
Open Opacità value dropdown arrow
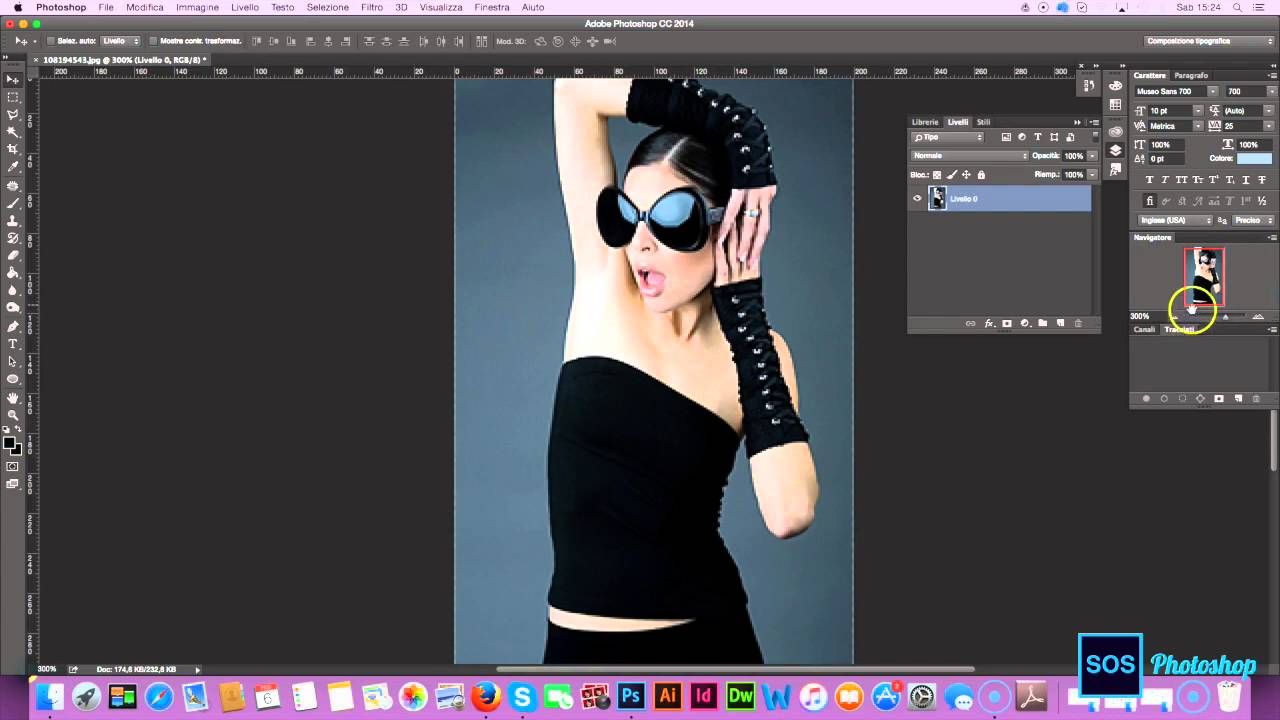pyautogui.click(x=1092, y=156)
